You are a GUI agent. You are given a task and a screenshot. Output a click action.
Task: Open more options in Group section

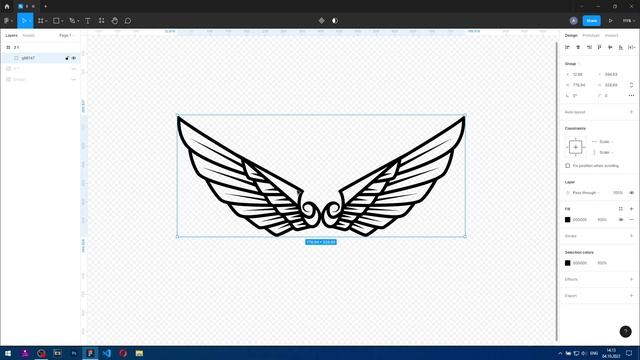(631, 96)
